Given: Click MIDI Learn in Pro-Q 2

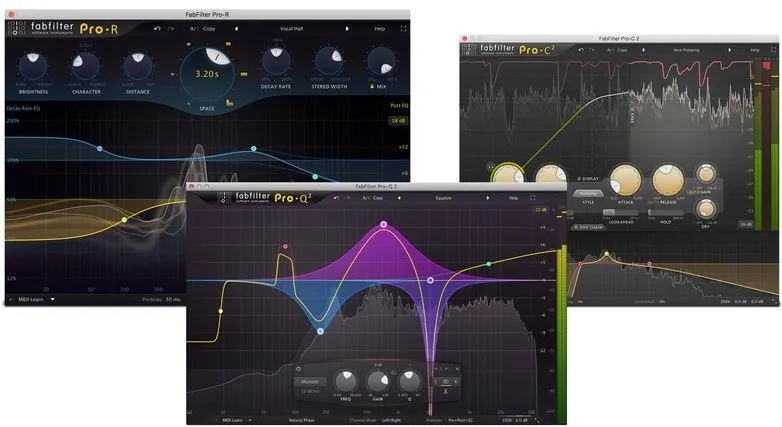Looking at the screenshot, I should click(232, 420).
